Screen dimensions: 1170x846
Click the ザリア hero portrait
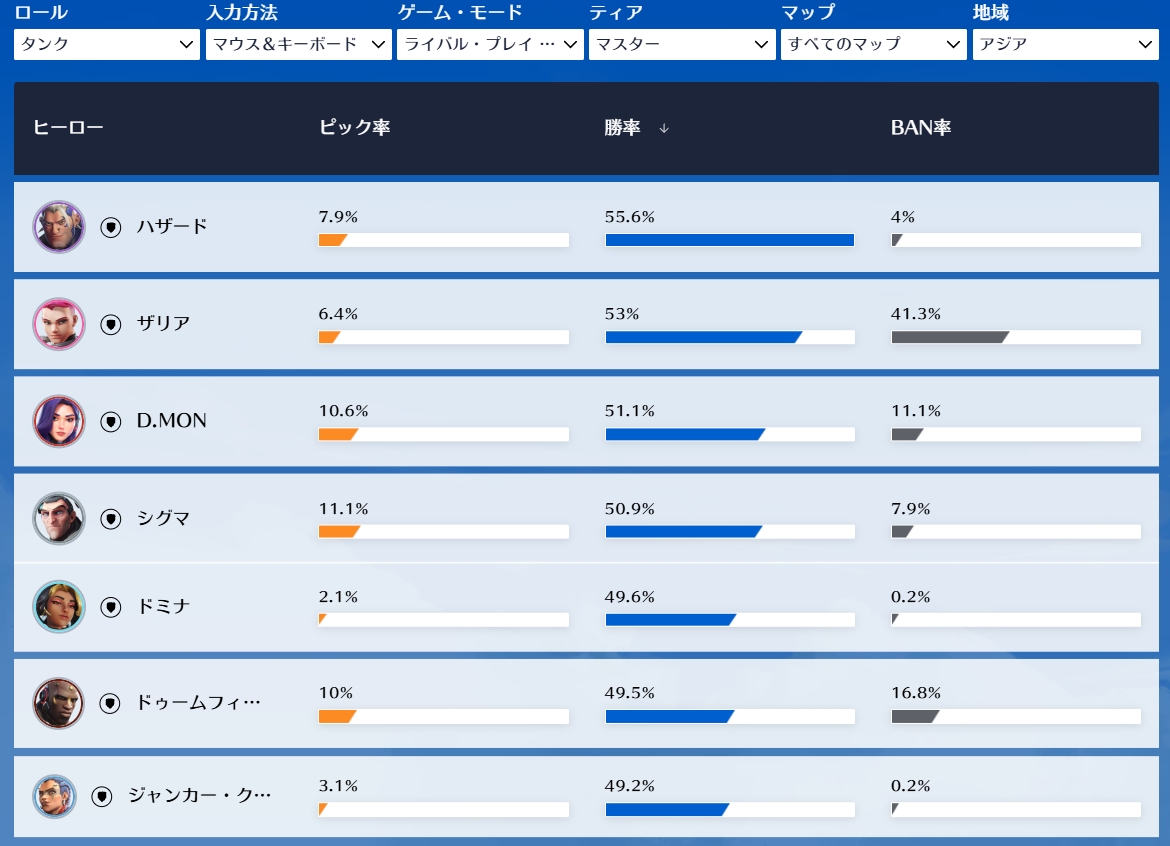(59, 324)
